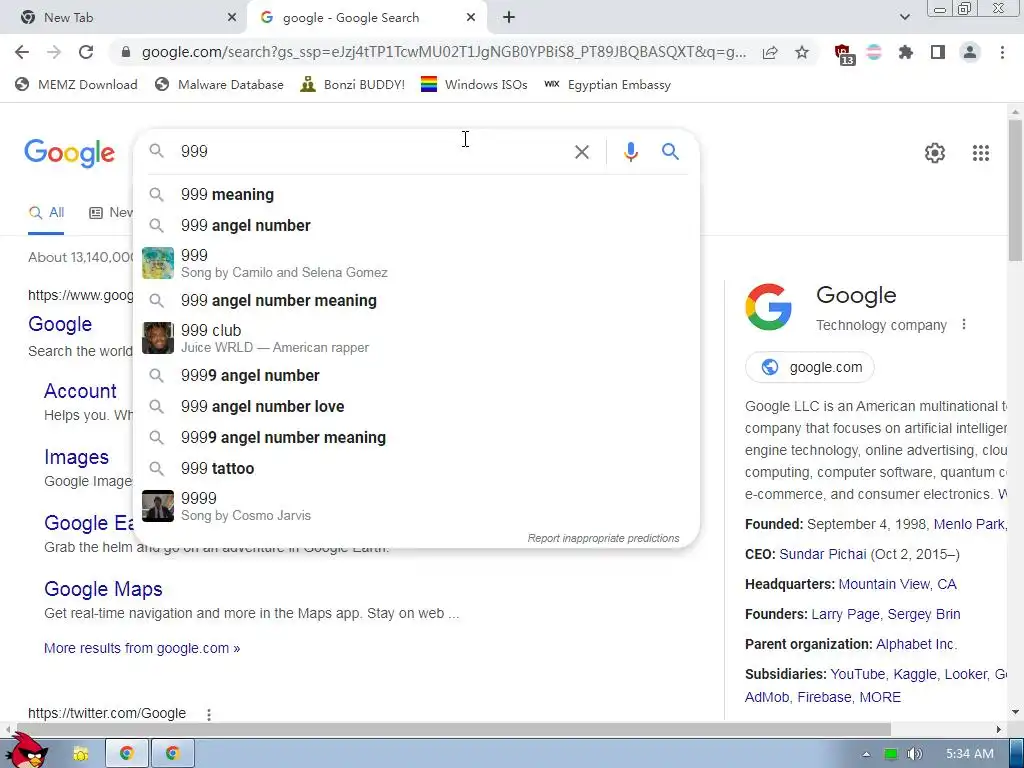Select 9999 song by Cosmo Jarvis
Image resolution: width=1024 pixels, height=768 pixels.
coord(417,506)
